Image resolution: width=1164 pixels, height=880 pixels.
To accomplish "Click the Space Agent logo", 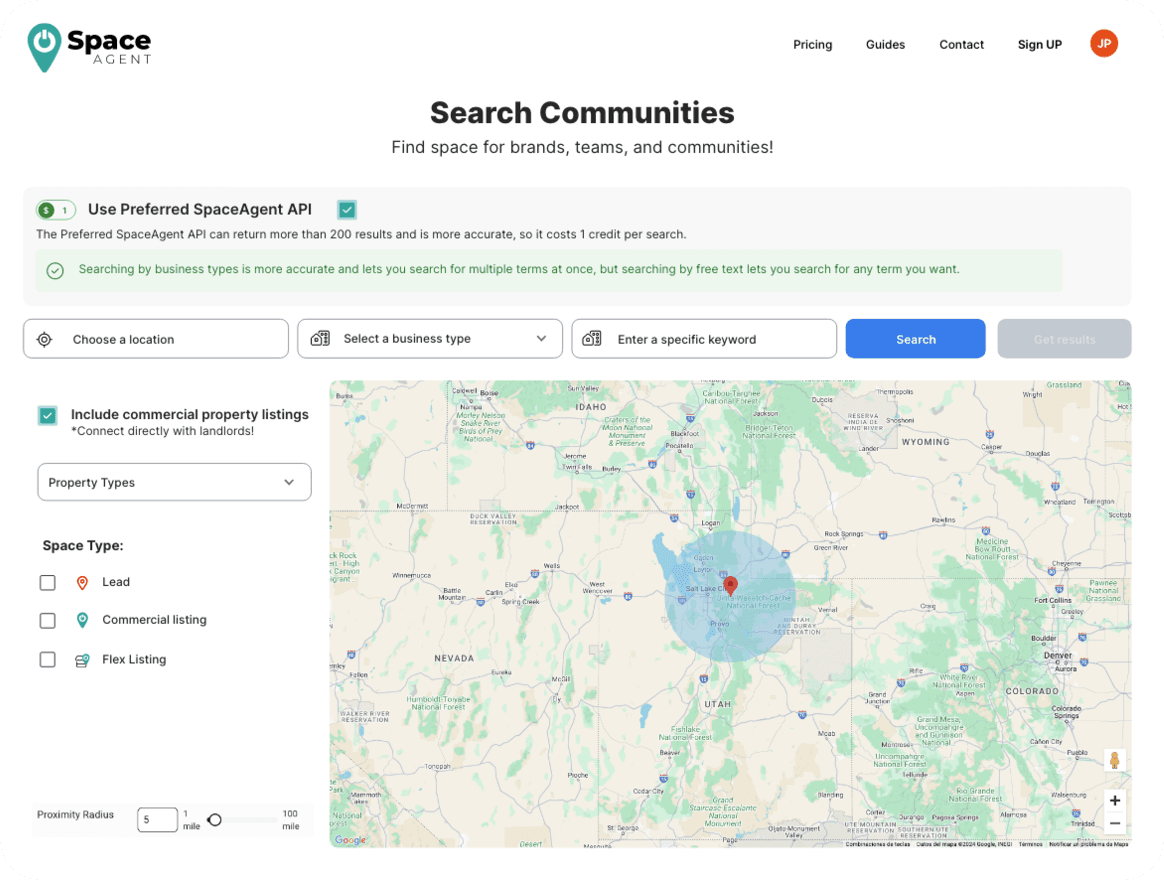I will [x=89, y=47].
